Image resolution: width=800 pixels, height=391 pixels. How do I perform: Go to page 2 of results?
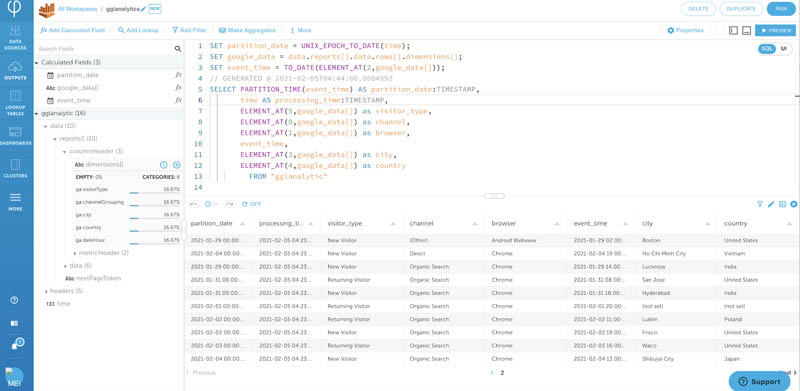coord(502,373)
